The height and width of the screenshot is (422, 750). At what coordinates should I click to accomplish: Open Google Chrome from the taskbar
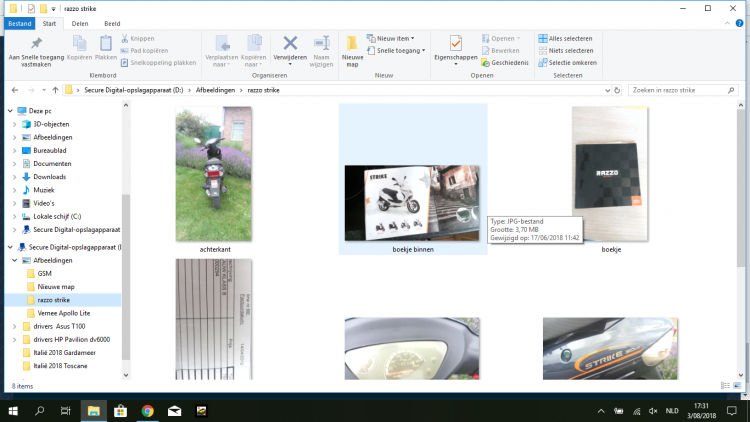click(x=147, y=410)
